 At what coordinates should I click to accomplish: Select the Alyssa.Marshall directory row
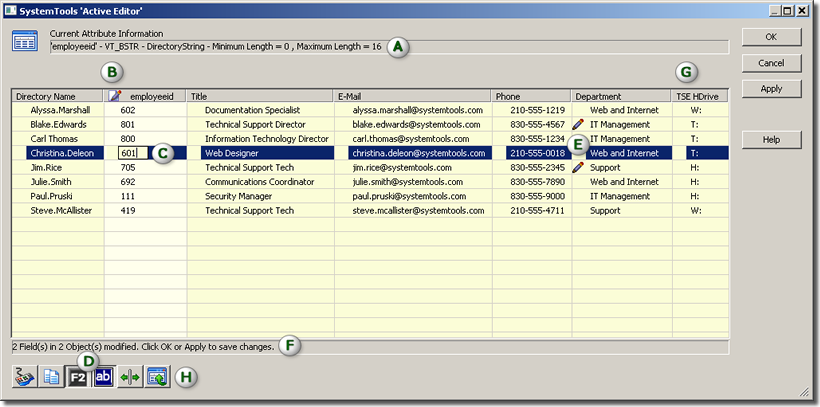[x=60, y=110]
